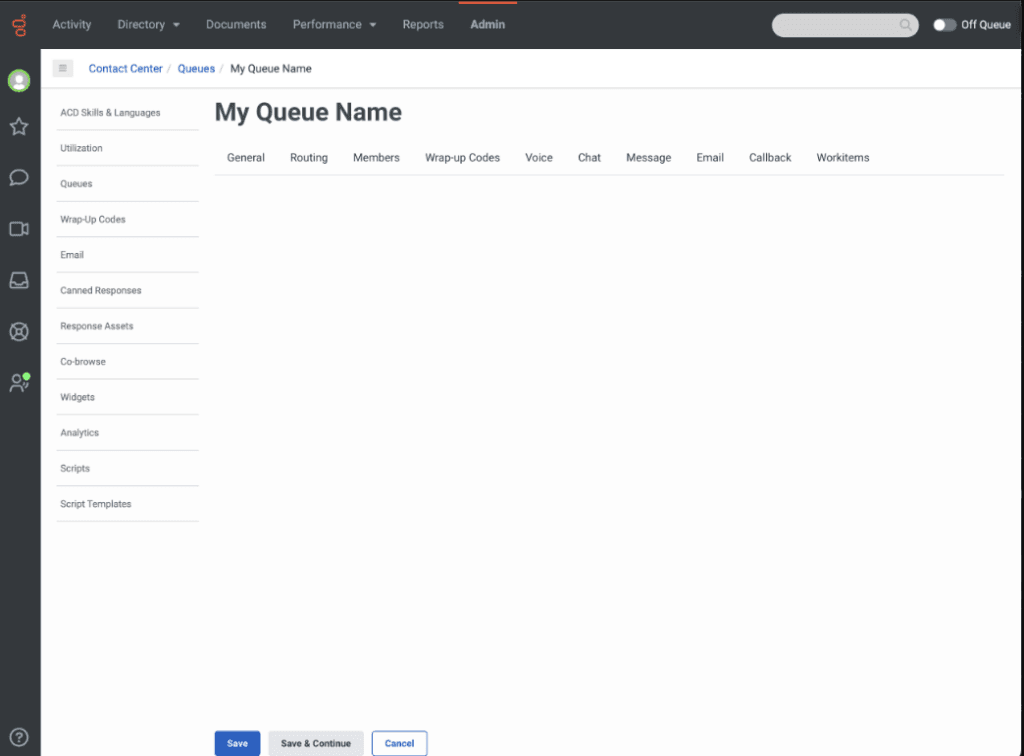Collapse the sidebar with hamburger button
The height and width of the screenshot is (756, 1024).
point(63,69)
